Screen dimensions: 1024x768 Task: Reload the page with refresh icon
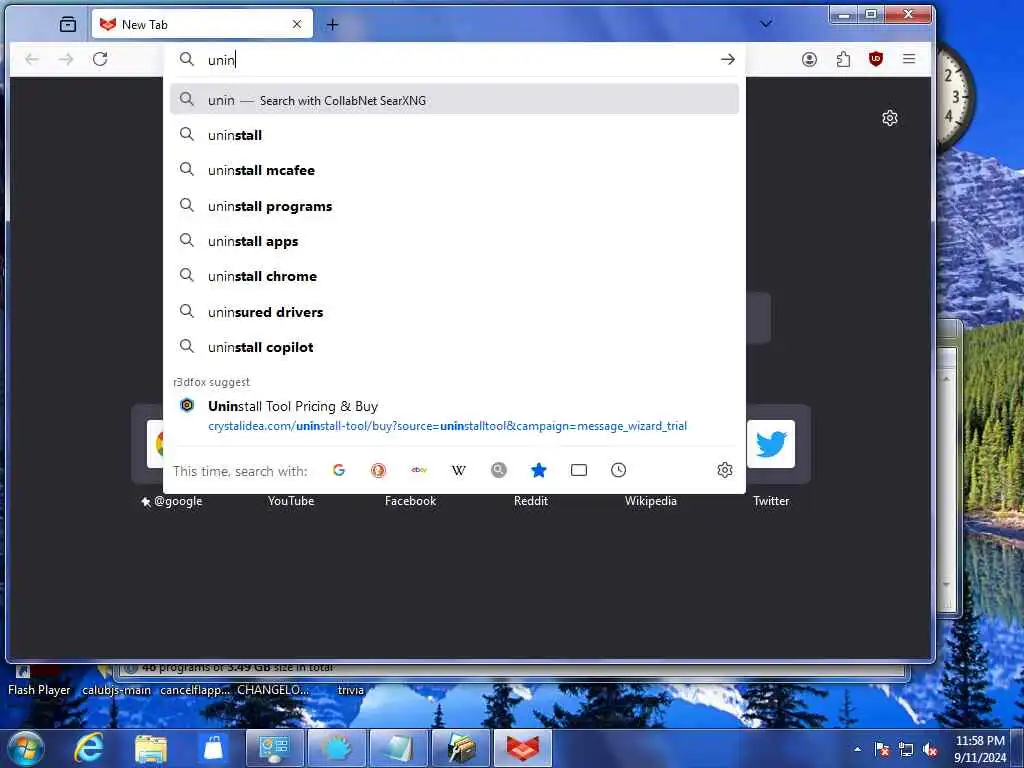100,59
